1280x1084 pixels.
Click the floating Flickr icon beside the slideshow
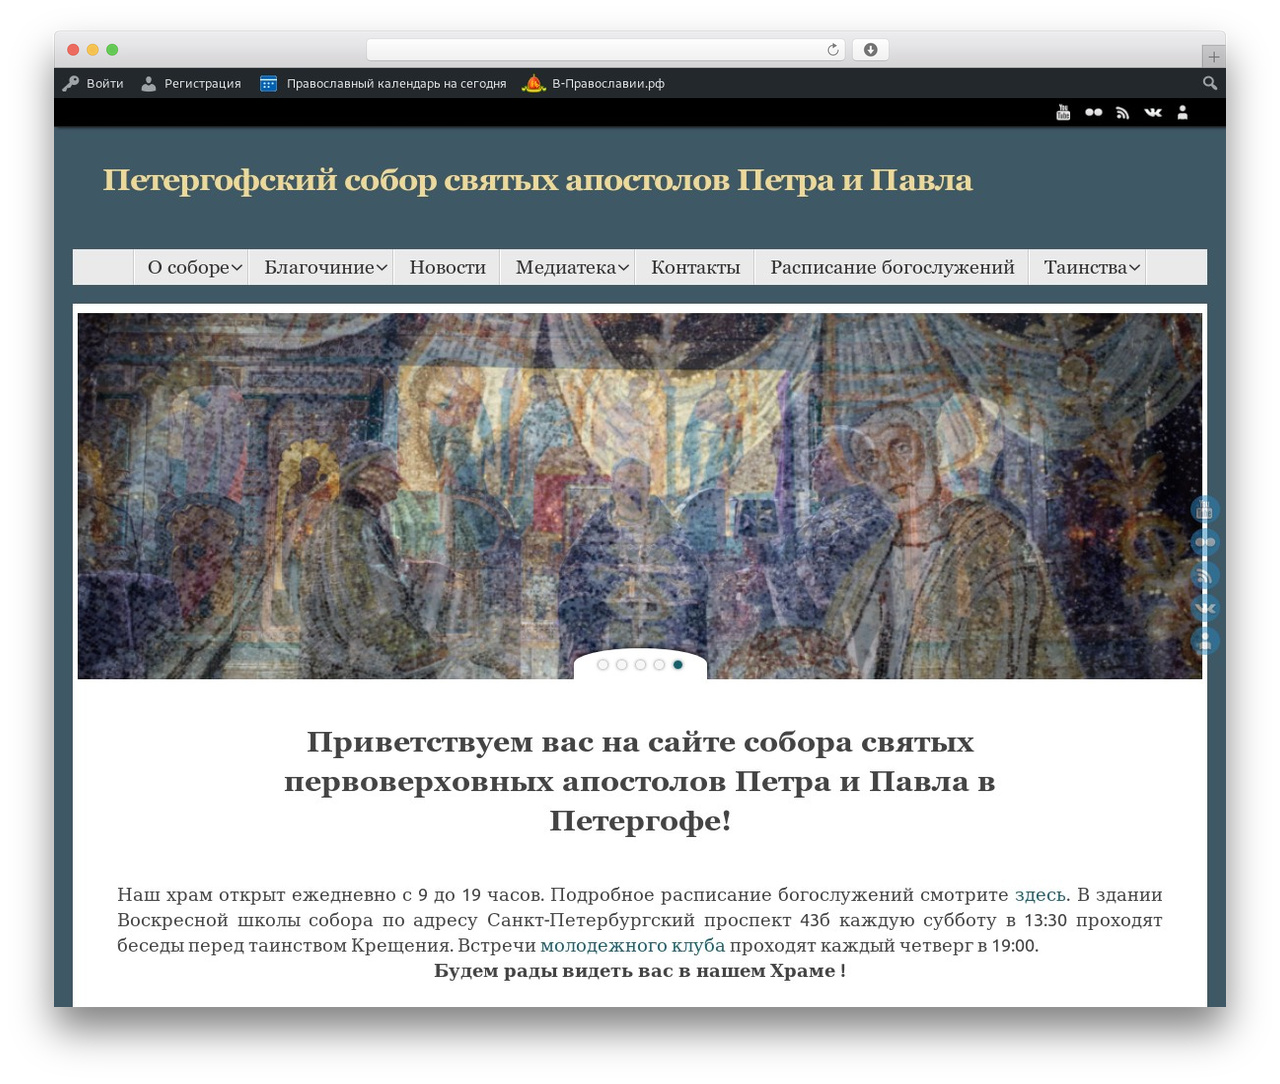coord(1205,542)
